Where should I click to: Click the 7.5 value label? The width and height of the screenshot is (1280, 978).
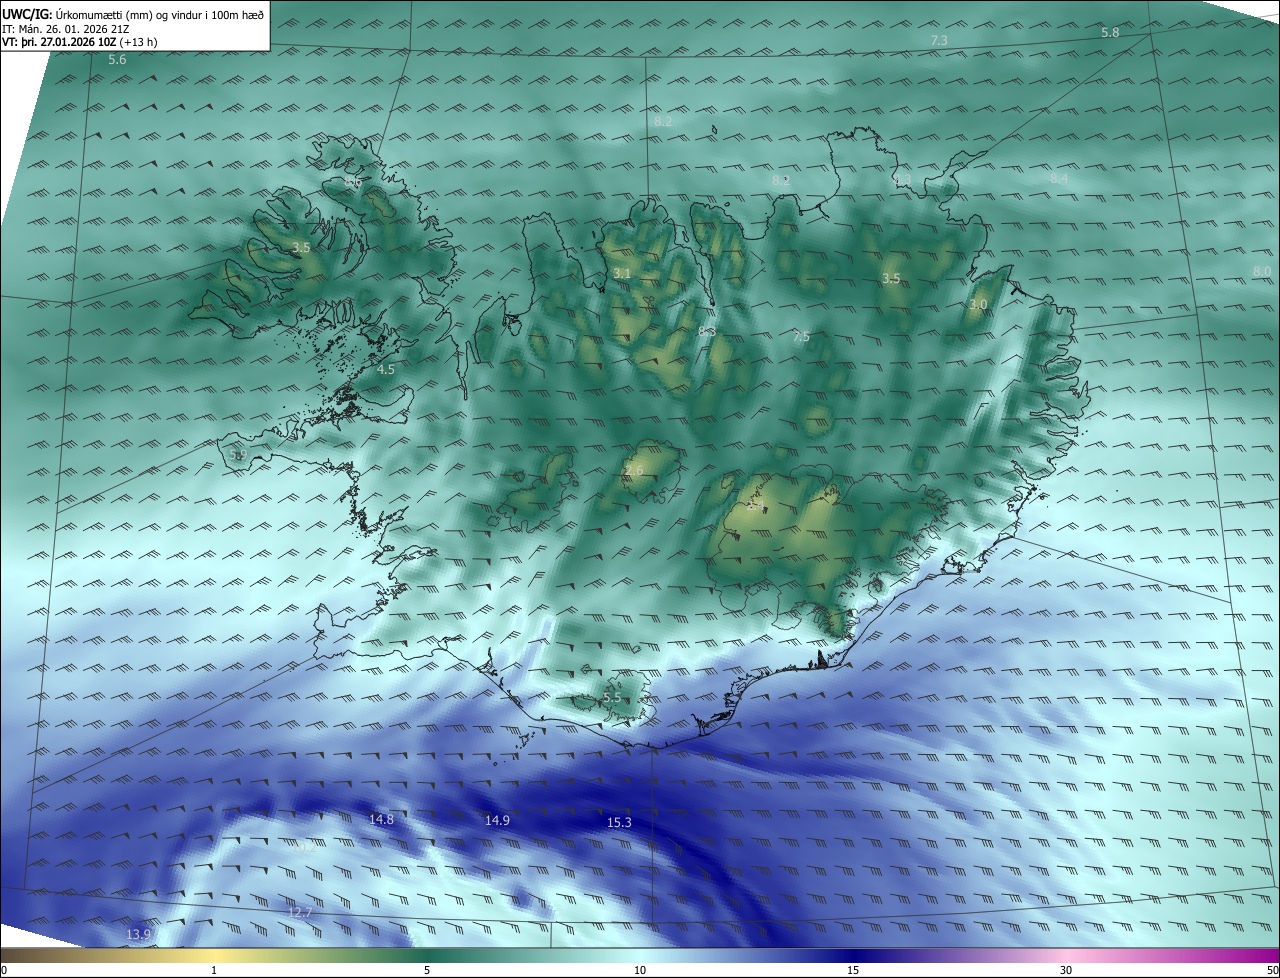pos(801,337)
